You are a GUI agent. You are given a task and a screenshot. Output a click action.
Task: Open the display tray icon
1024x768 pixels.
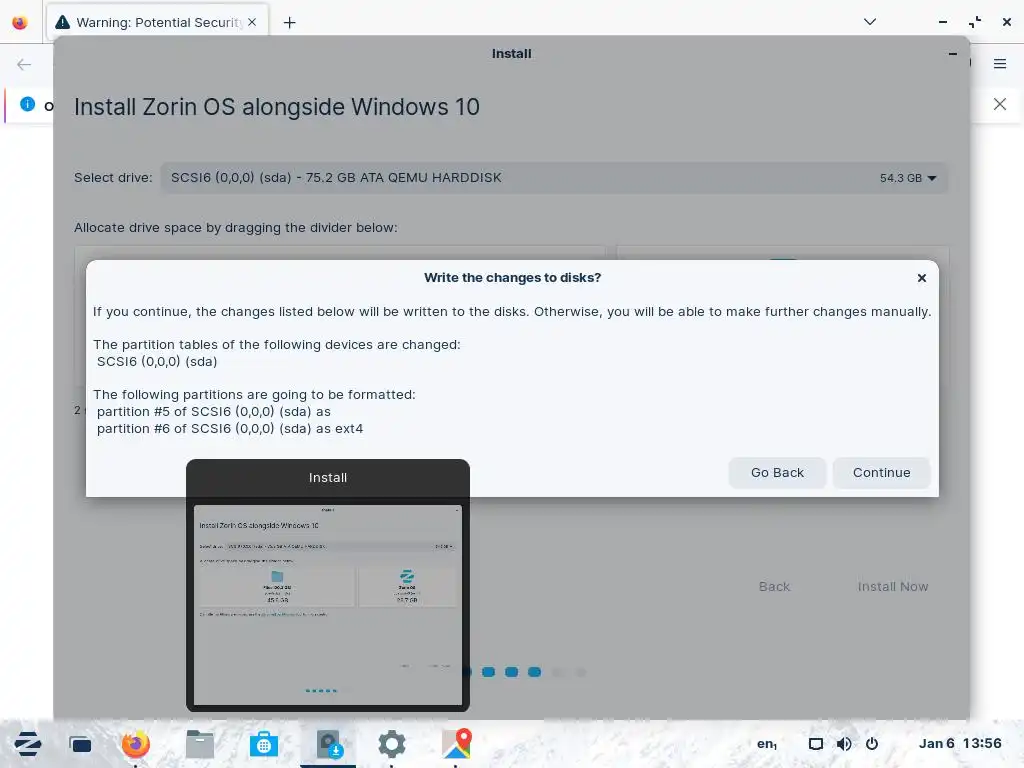(x=816, y=744)
